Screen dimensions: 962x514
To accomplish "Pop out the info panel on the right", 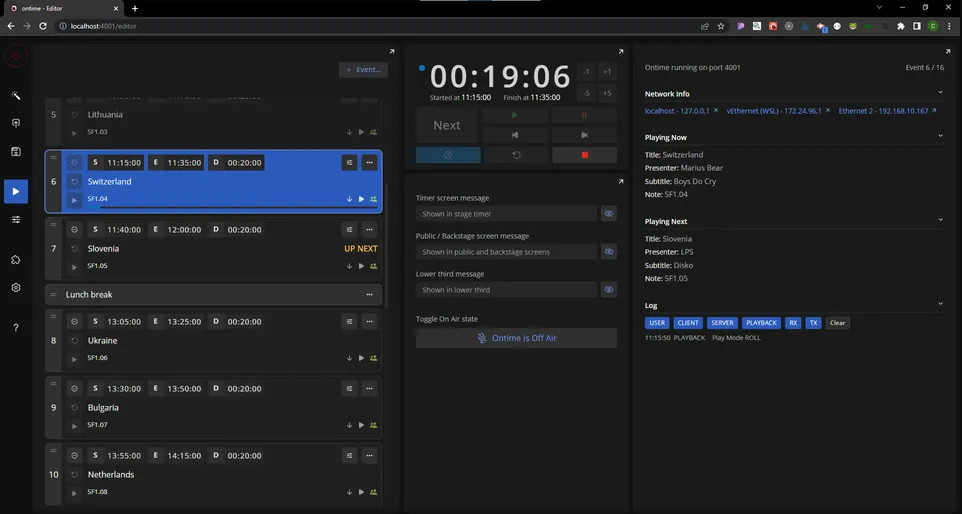I will click(x=948, y=52).
